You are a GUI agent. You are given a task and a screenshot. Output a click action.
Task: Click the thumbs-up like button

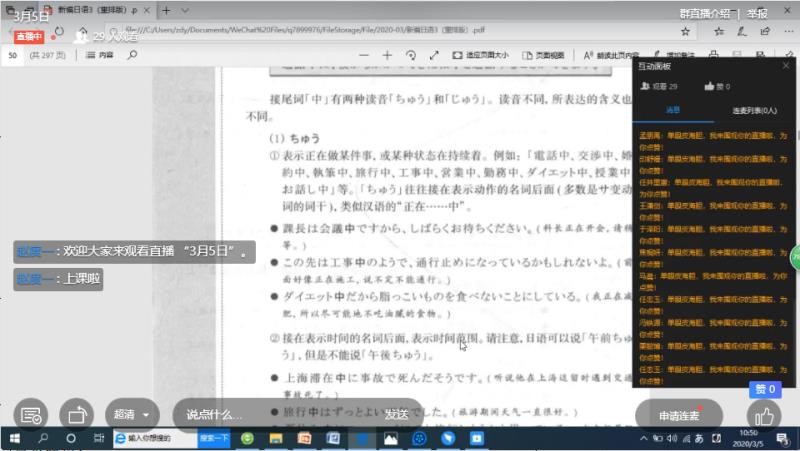[765, 415]
